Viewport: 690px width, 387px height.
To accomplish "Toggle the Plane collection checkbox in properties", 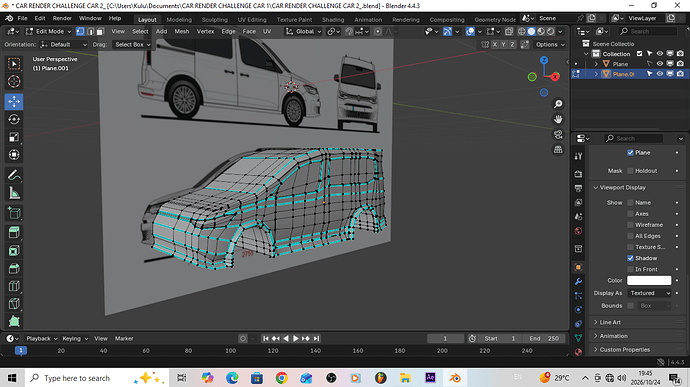I will coord(630,152).
